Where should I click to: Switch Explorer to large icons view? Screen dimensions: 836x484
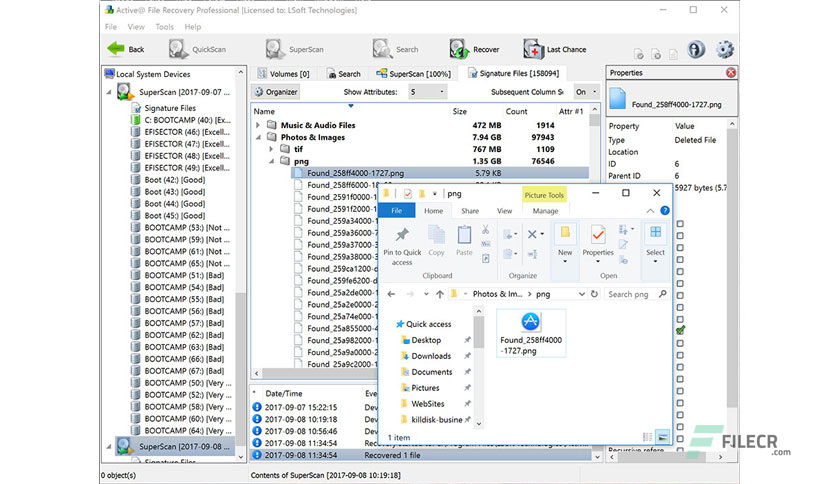coord(663,437)
